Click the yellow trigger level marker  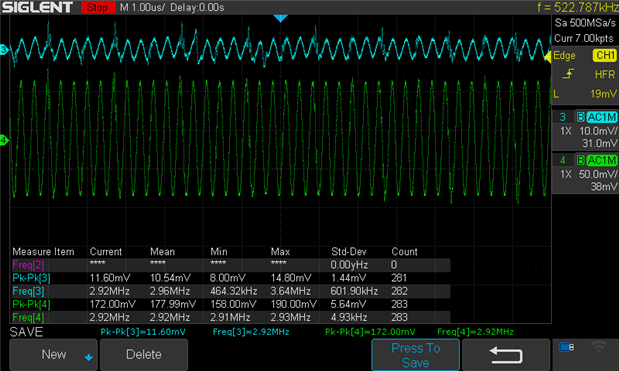[x=548, y=57]
